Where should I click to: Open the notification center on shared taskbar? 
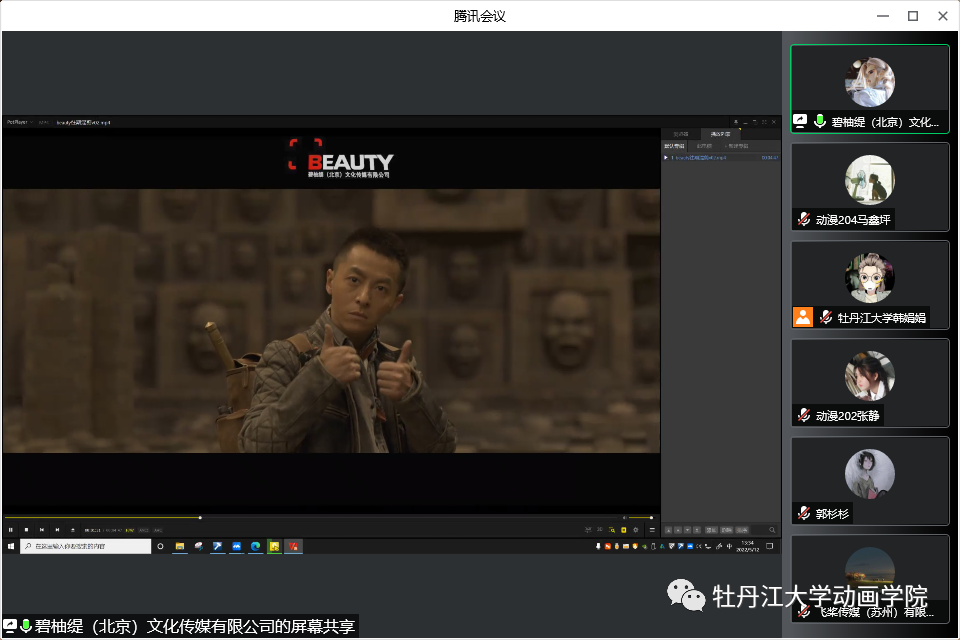pyautogui.click(x=770, y=546)
